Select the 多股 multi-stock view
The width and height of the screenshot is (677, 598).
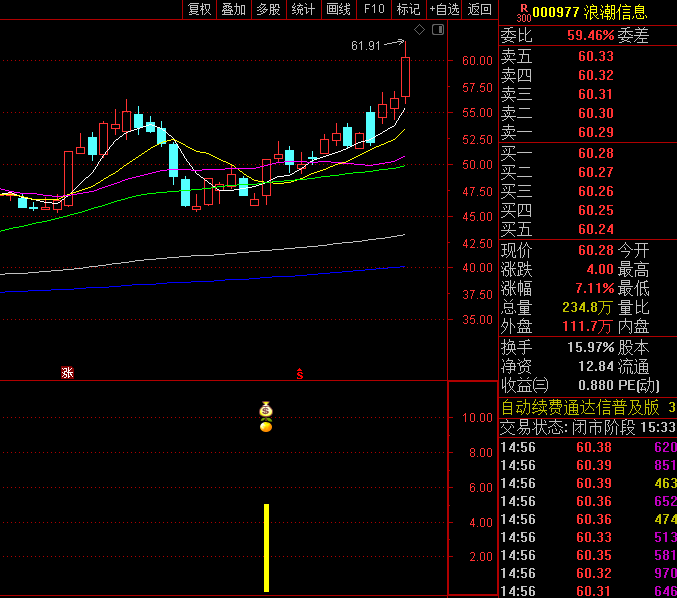coord(269,9)
